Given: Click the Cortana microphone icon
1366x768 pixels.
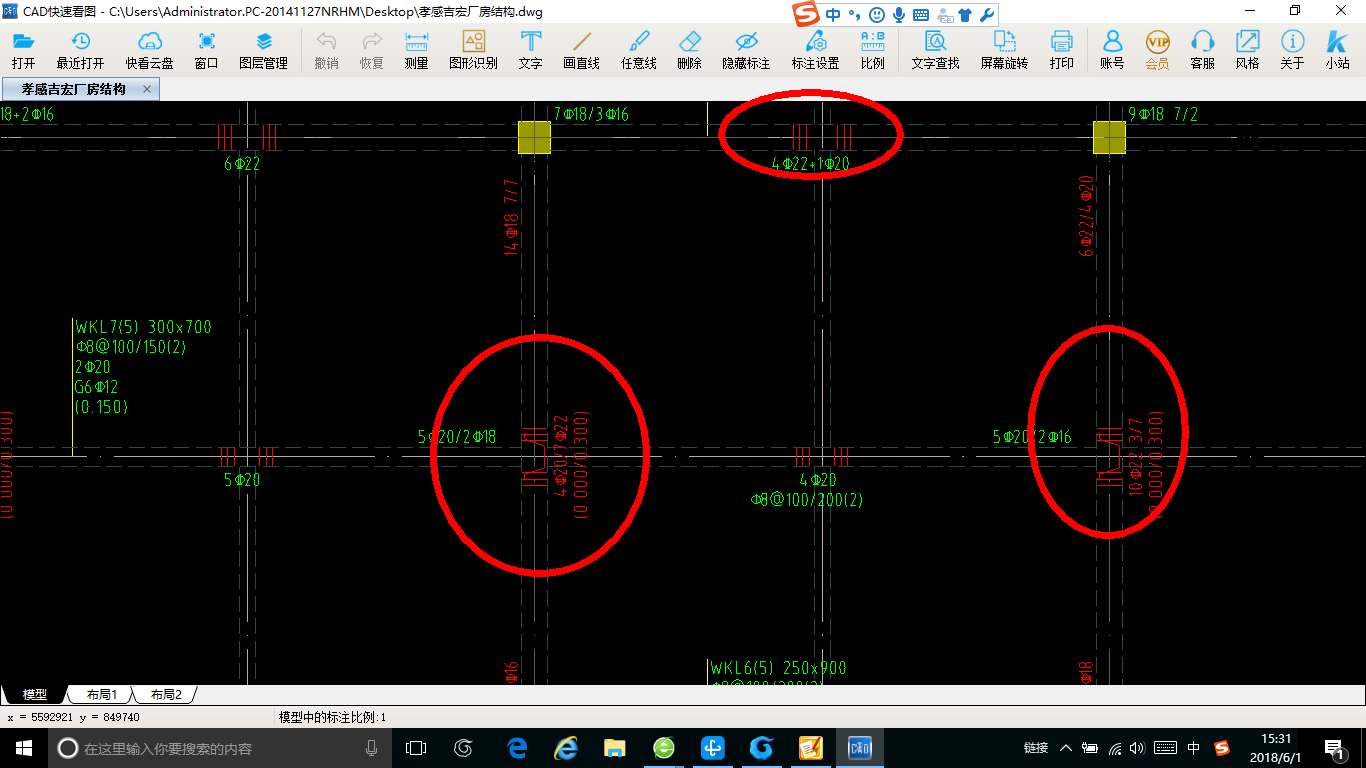Looking at the screenshot, I should coord(371,747).
